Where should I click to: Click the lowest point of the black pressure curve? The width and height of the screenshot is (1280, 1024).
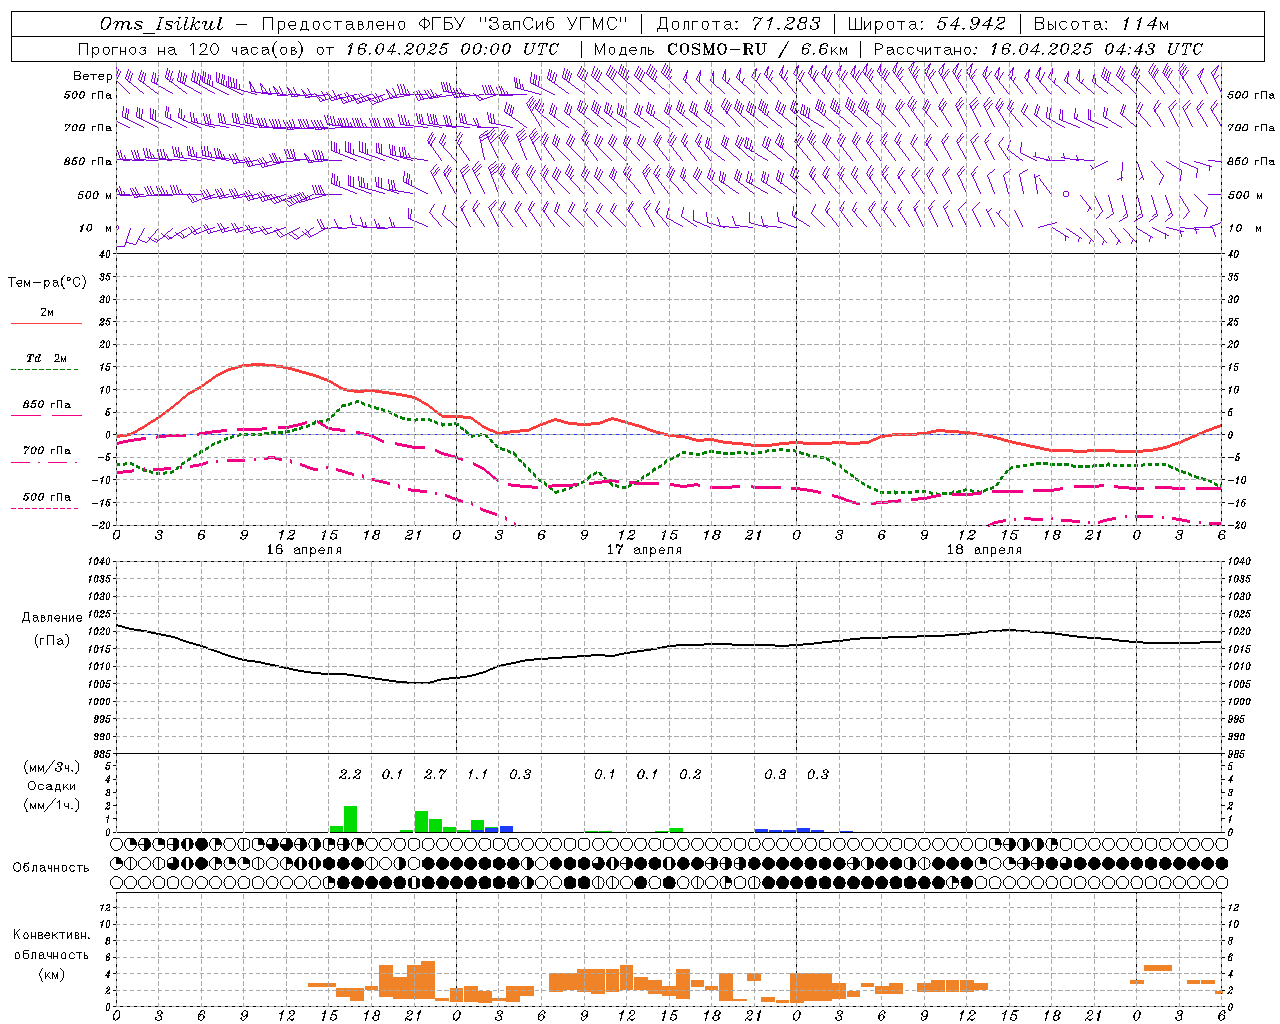[421, 683]
